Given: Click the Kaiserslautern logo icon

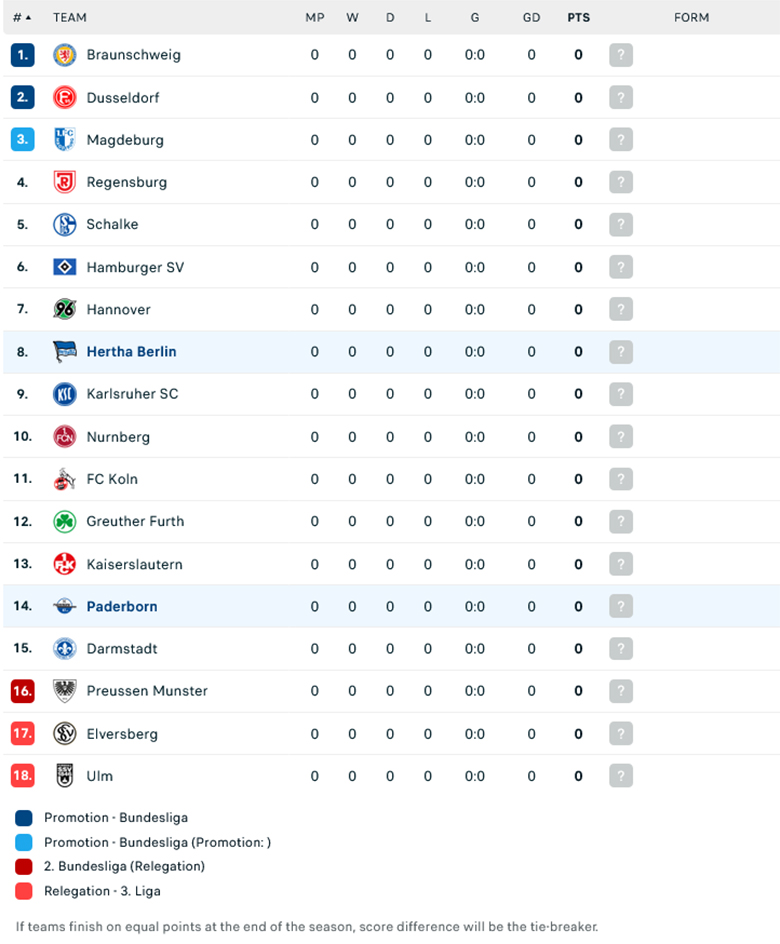Looking at the screenshot, I should click(64, 564).
